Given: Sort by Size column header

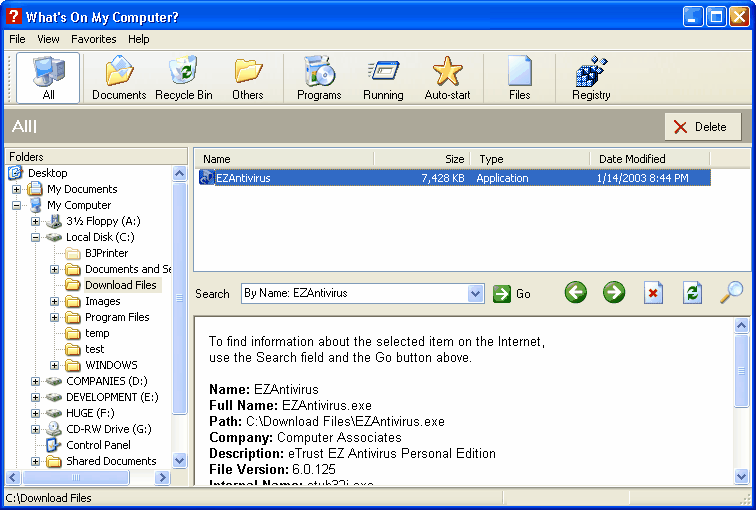Looking at the screenshot, I should (421, 159).
